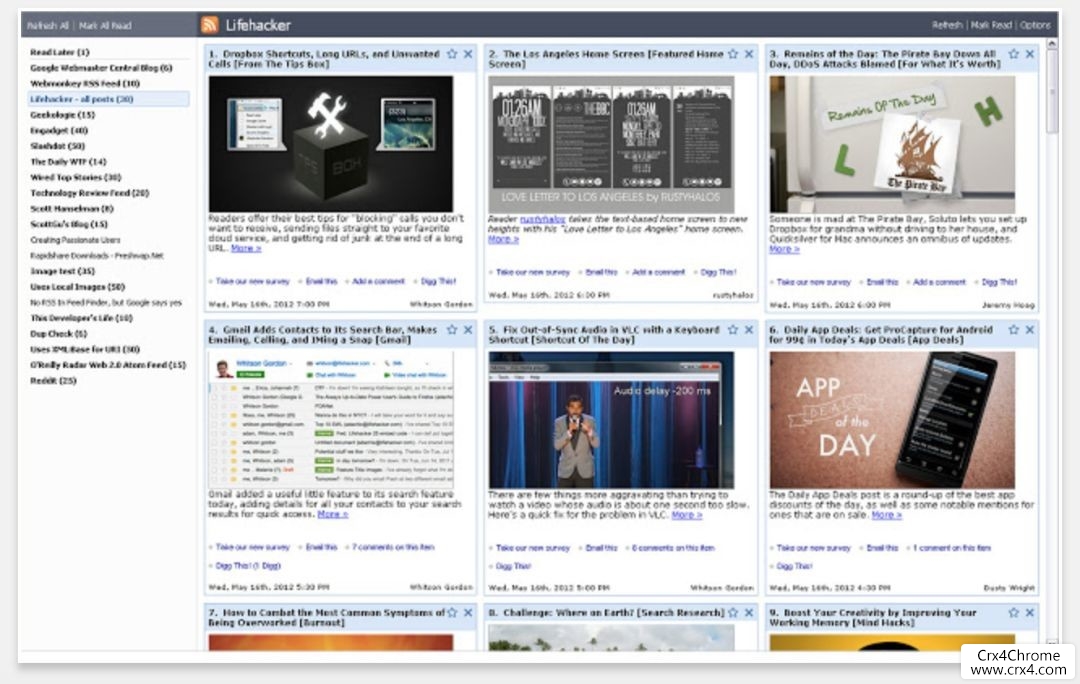The height and width of the screenshot is (684, 1080).
Task: Open feed Options
Action: tap(1035, 25)
